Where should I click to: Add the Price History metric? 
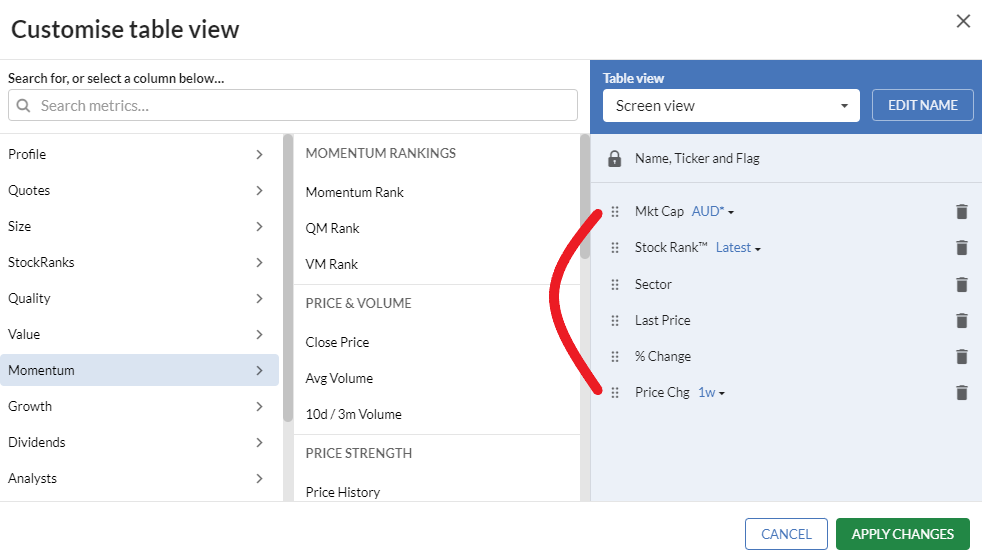(343, 492)
